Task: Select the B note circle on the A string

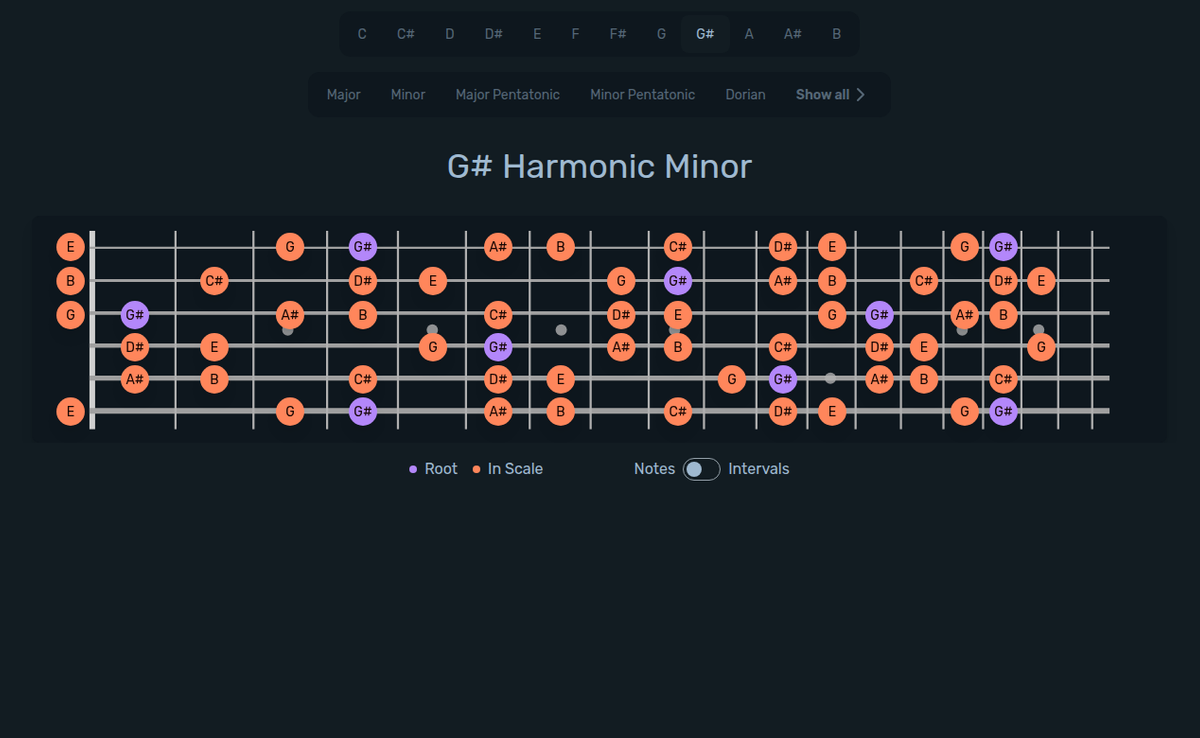Action: tap(214, 379)
